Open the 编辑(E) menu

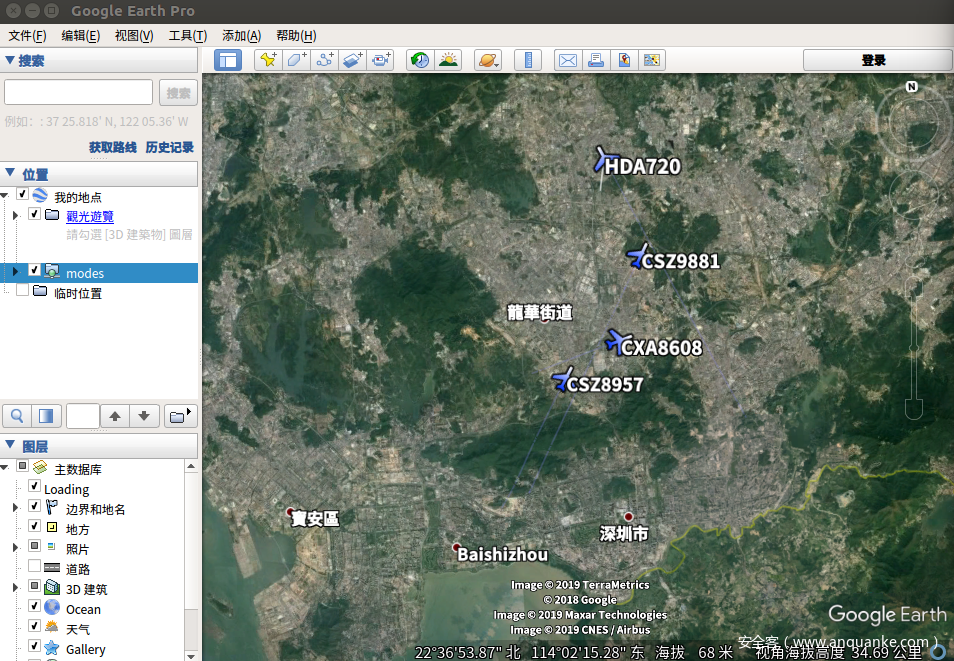(80, 36)
